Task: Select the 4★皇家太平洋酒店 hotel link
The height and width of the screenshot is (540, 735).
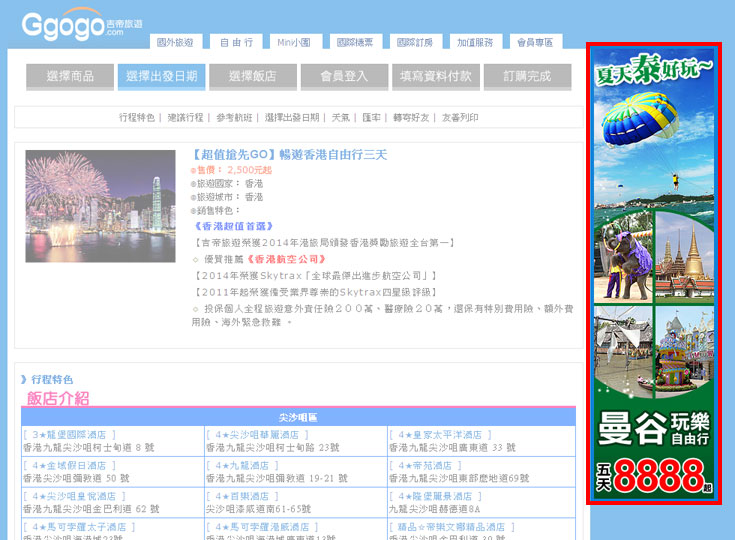Action: click(x=436, y=435)
